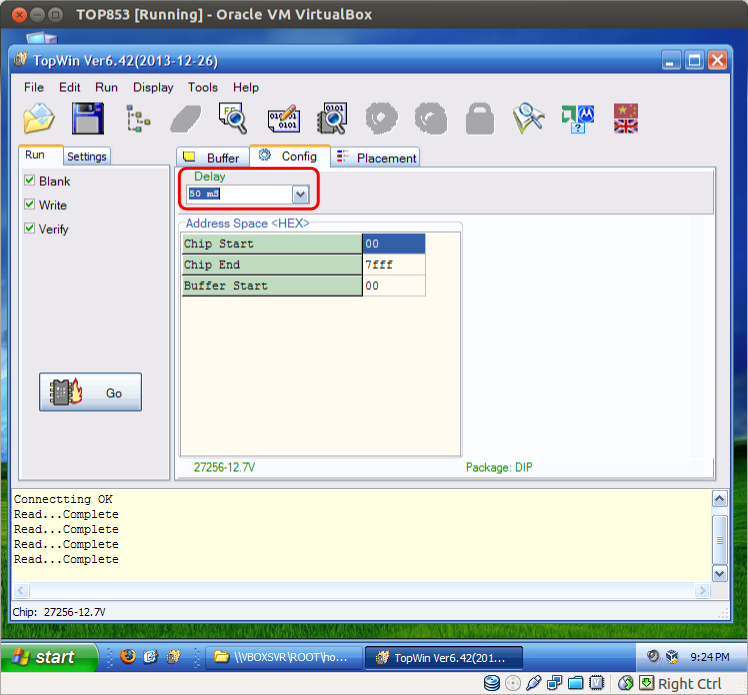This screenshot has width=748, height=695.
Task: Switch to the Buffer tab
Action: click(213, 157)
